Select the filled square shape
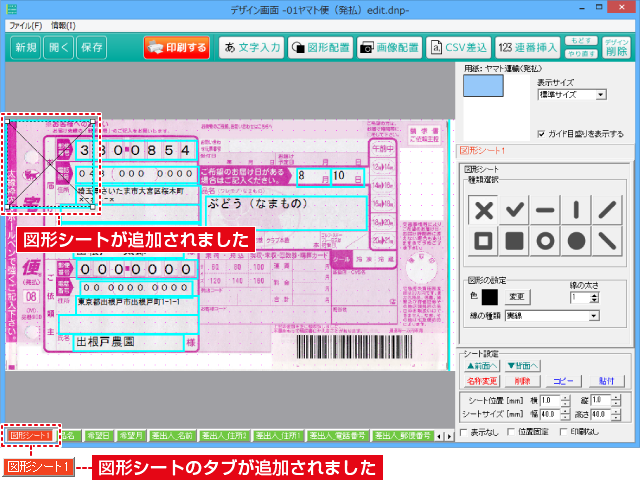Viewport: 640px width, 480px height. coord(514,241)
